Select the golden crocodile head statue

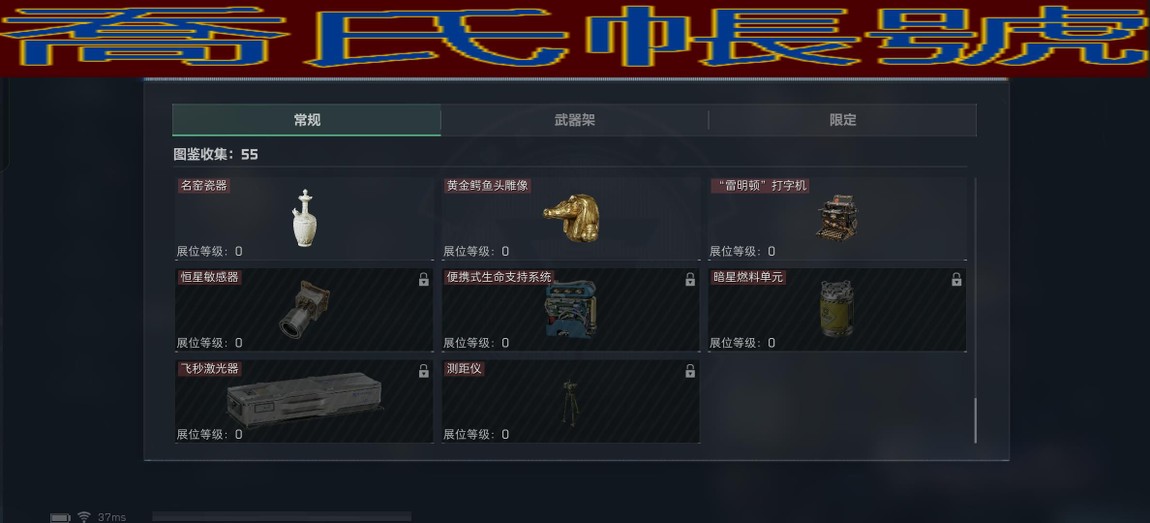pyautogui.click(x=571, y=217)
